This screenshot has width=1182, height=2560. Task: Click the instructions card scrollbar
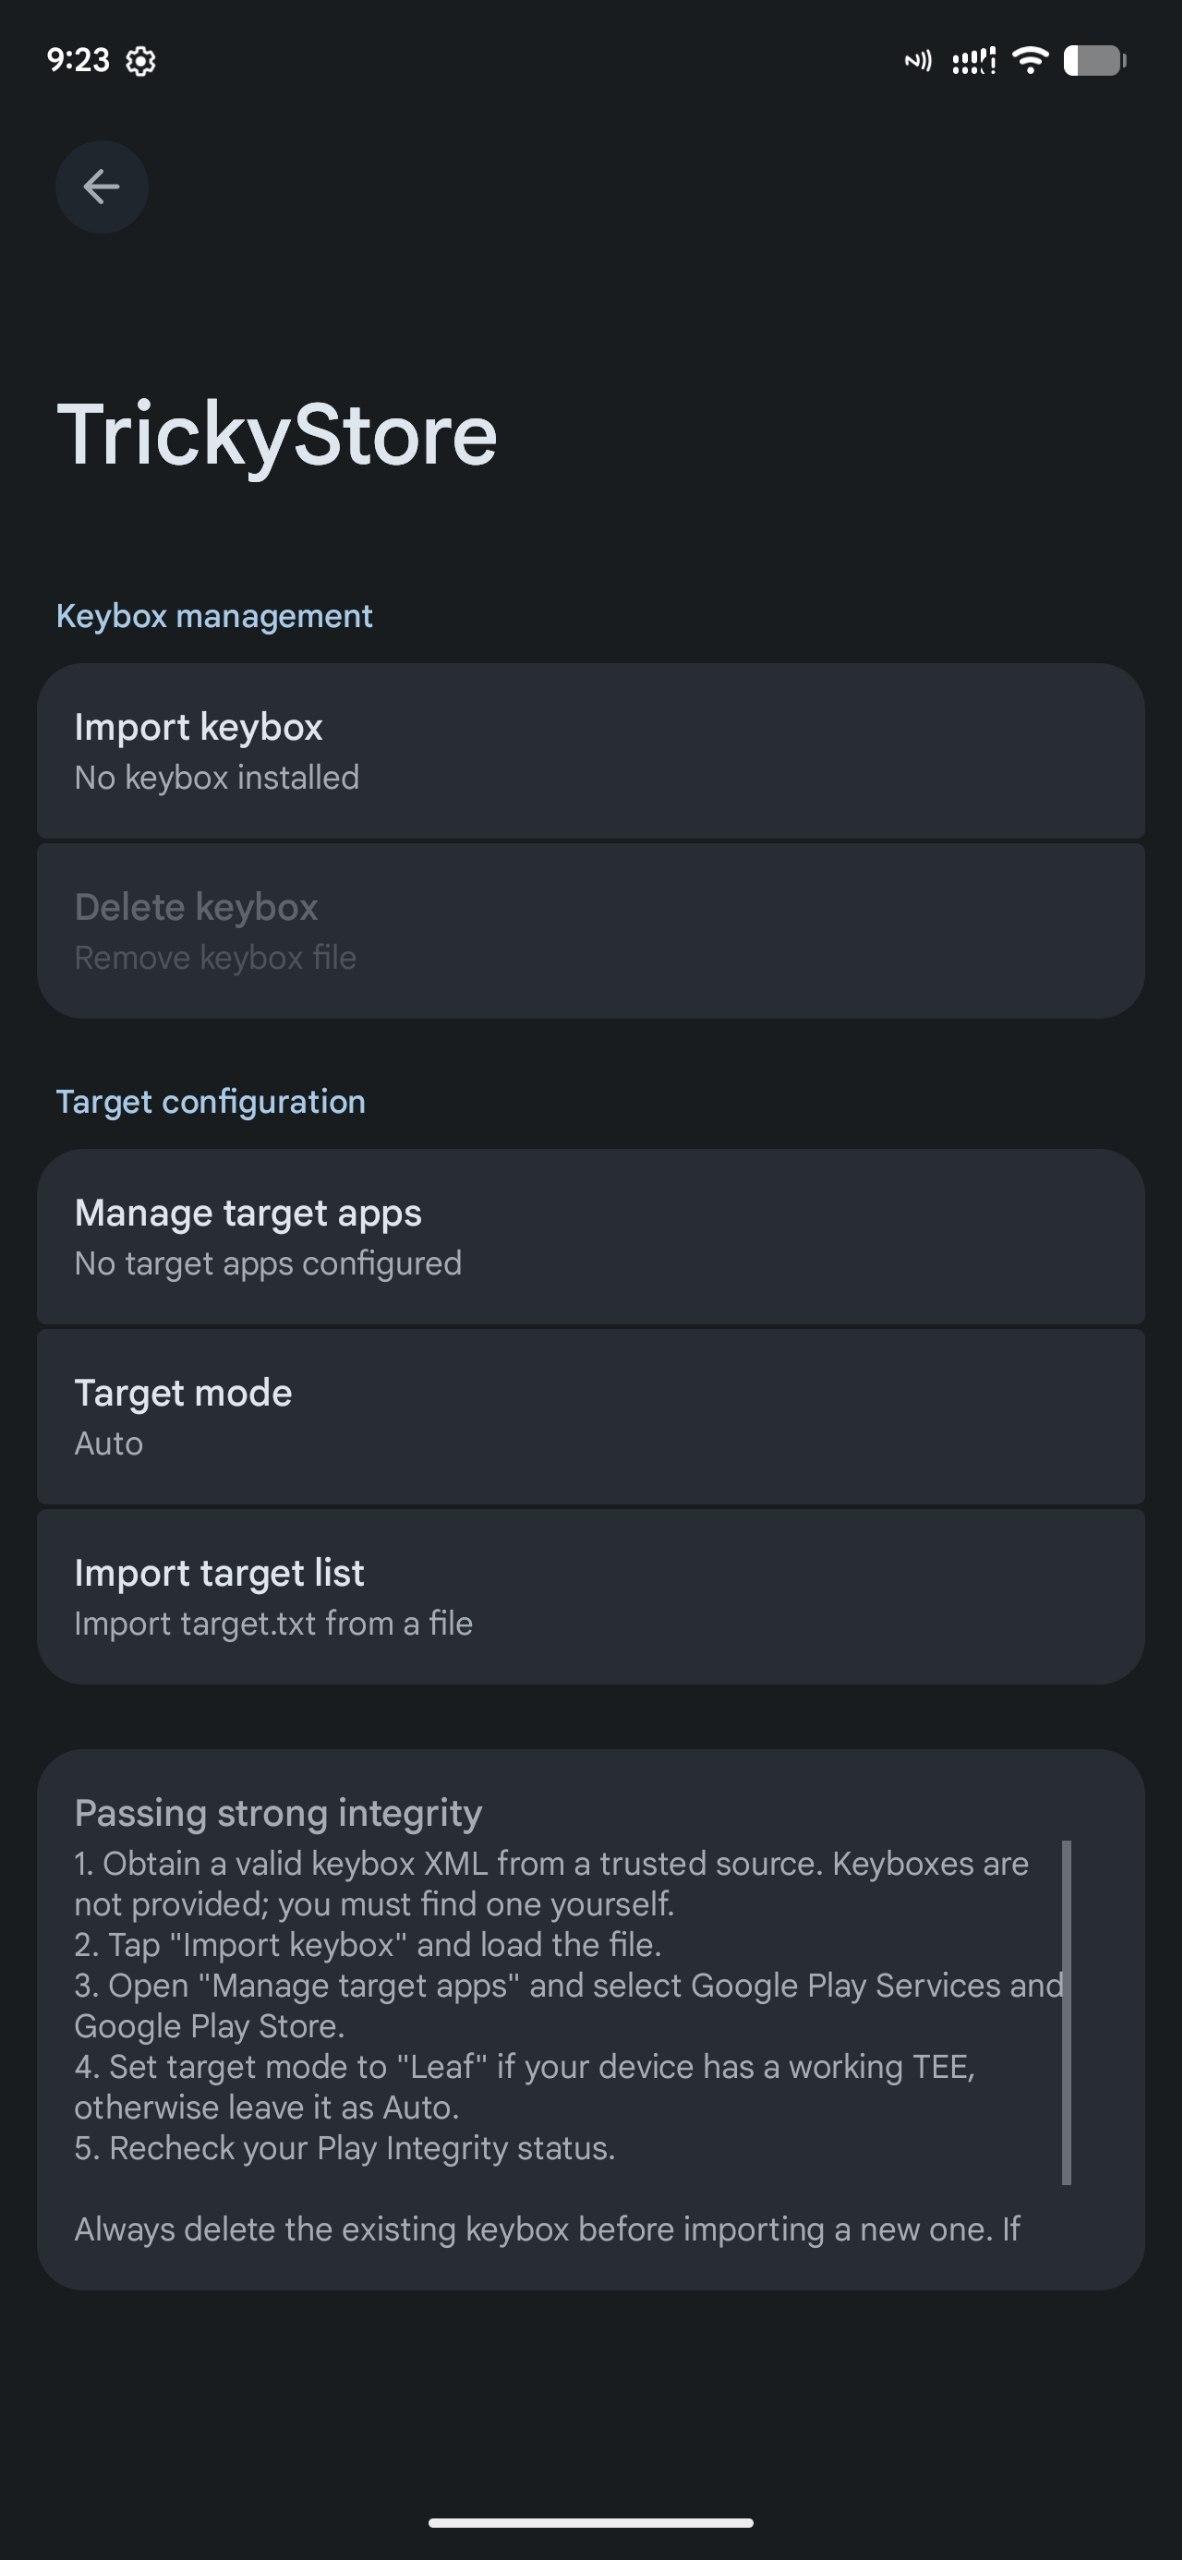coord(1066,2012)
